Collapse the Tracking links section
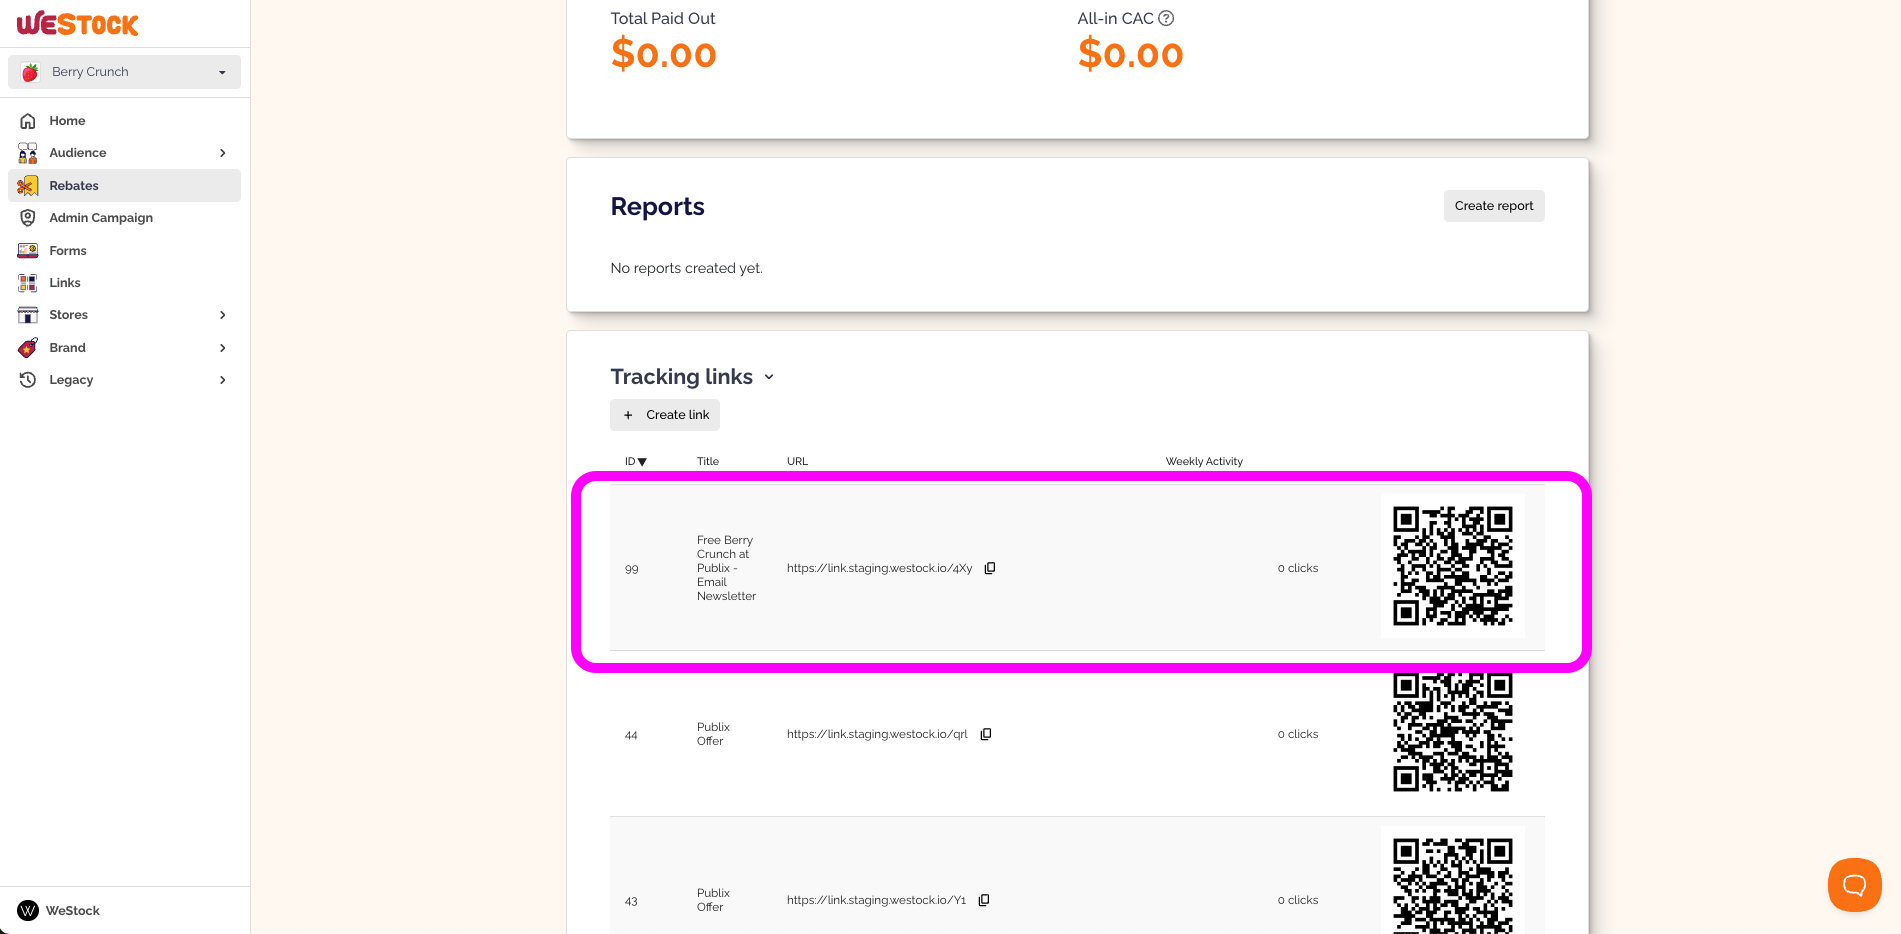The width and height of the screenshot is (1901, 934). pos(769,377)
